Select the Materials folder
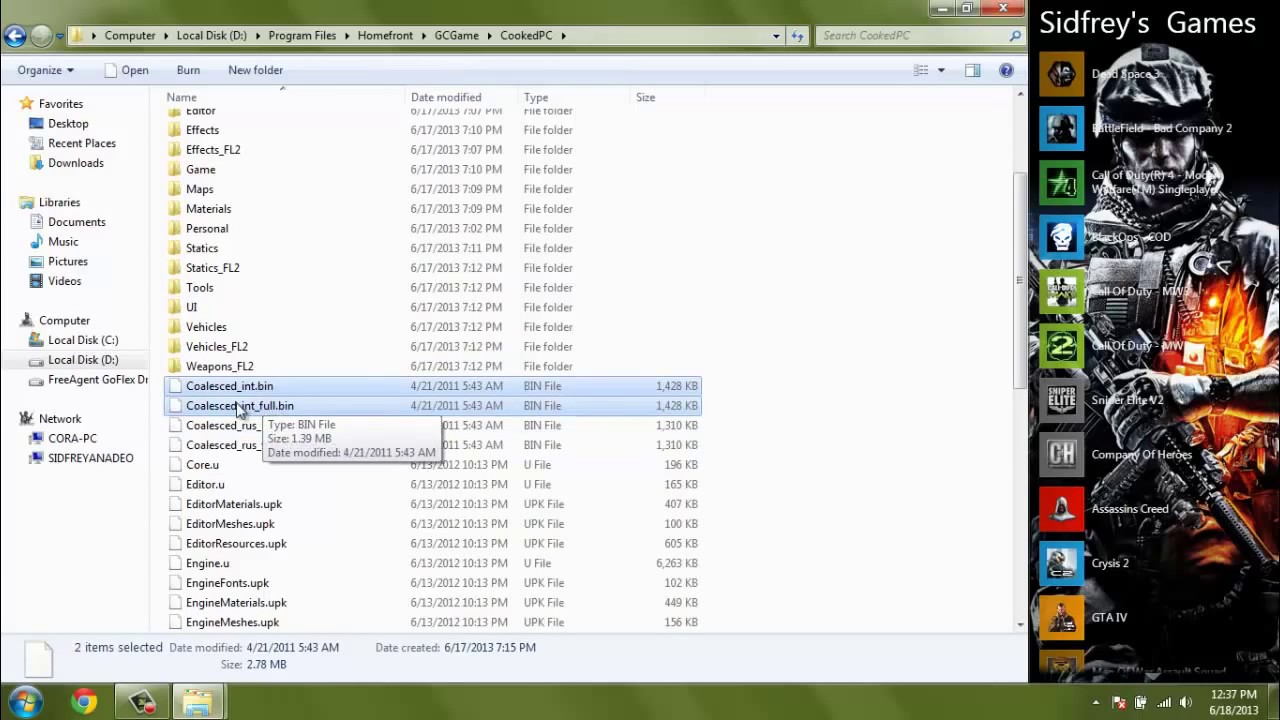Image resolution: width=1280 pixels, height=720 pixels. point(208,209)
